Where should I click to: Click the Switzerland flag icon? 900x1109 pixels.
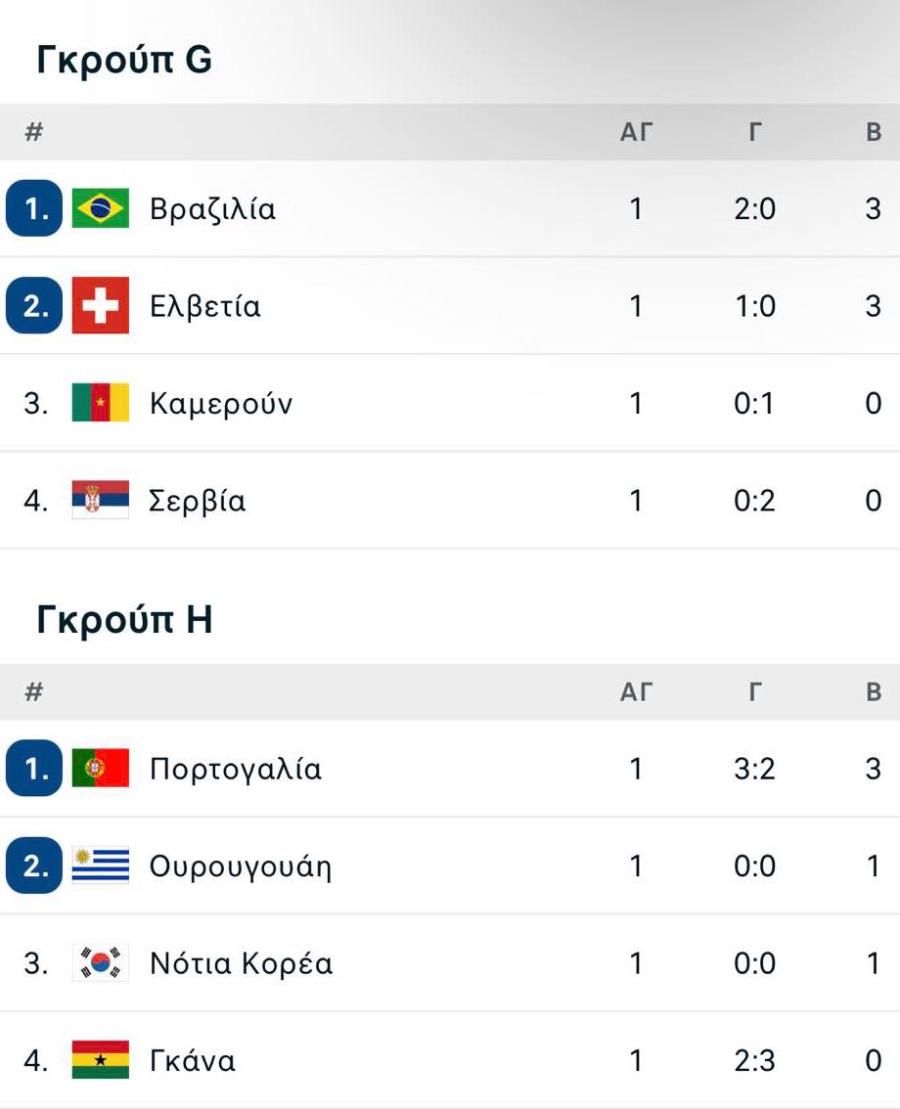pos(100,306)
